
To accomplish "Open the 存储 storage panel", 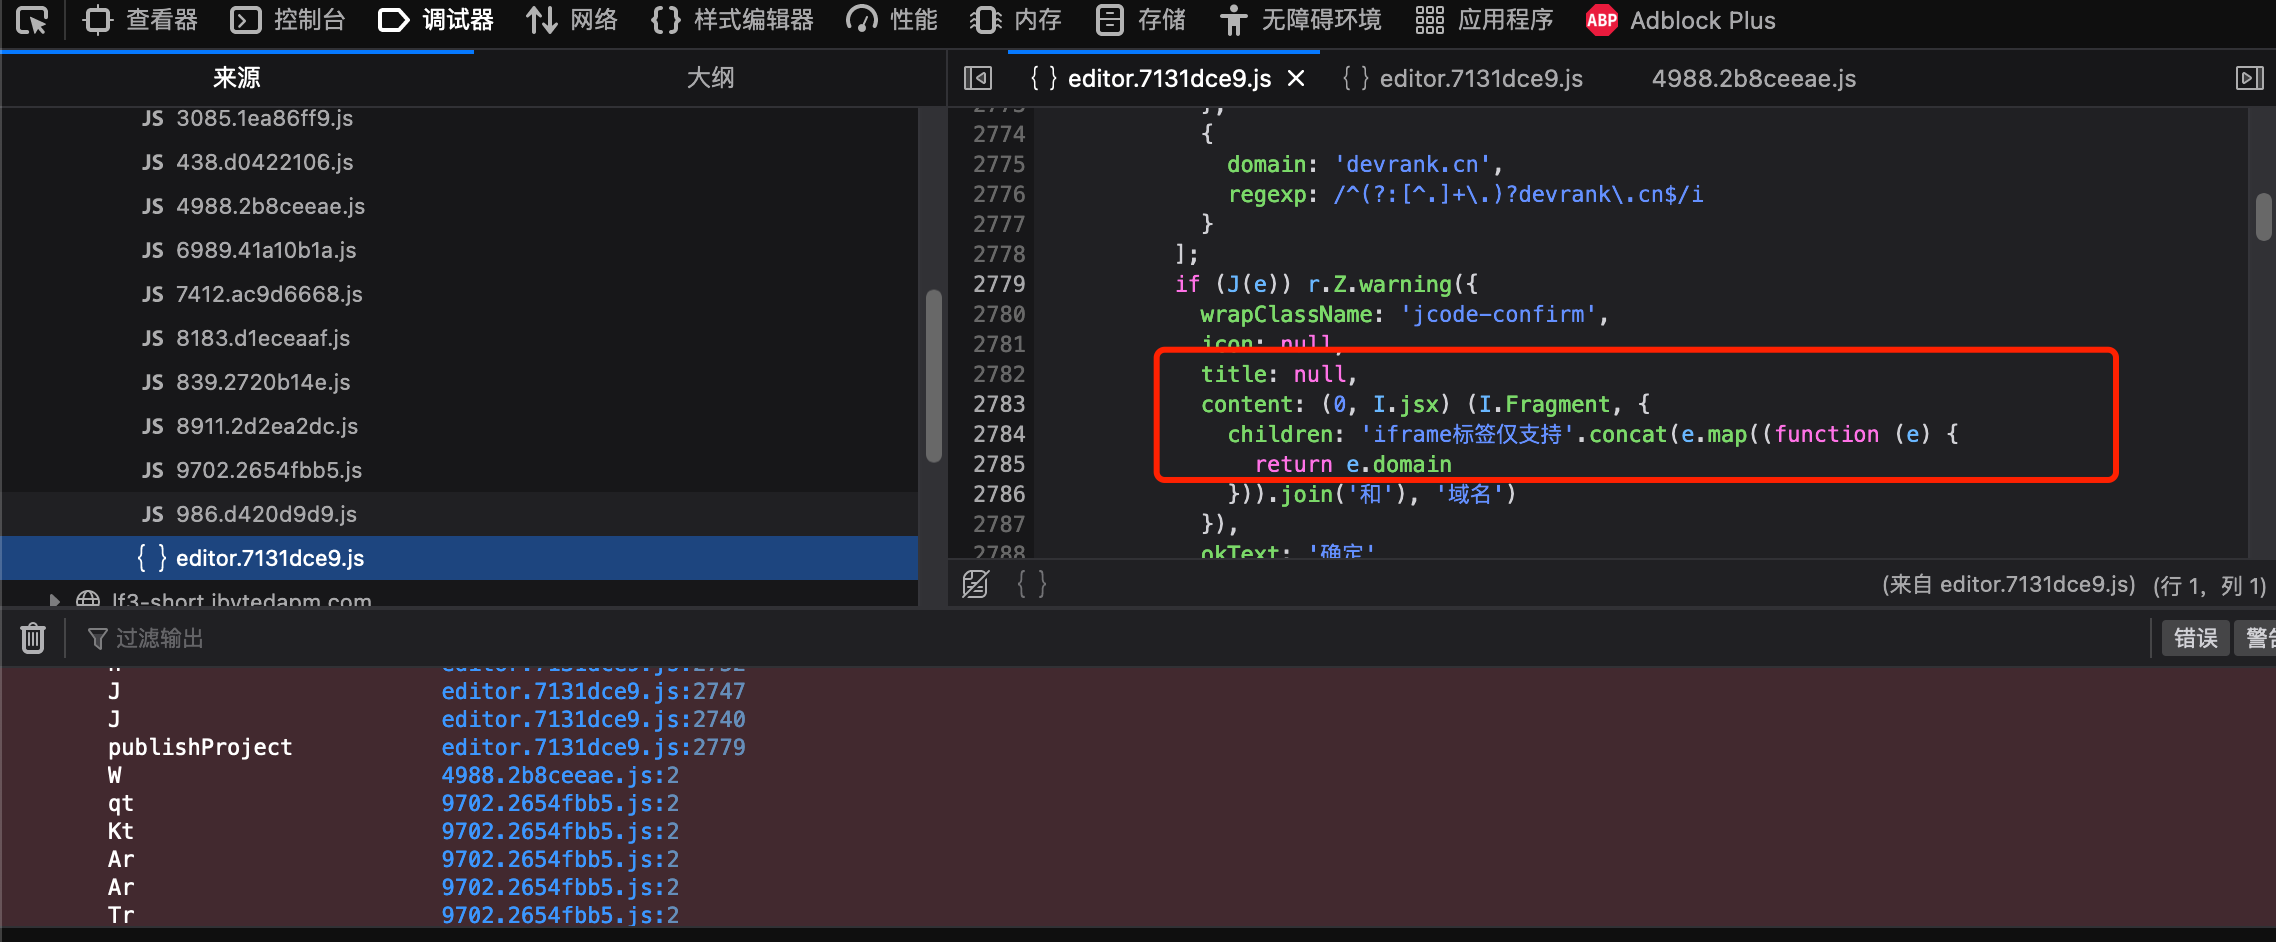I will 1140,20.
